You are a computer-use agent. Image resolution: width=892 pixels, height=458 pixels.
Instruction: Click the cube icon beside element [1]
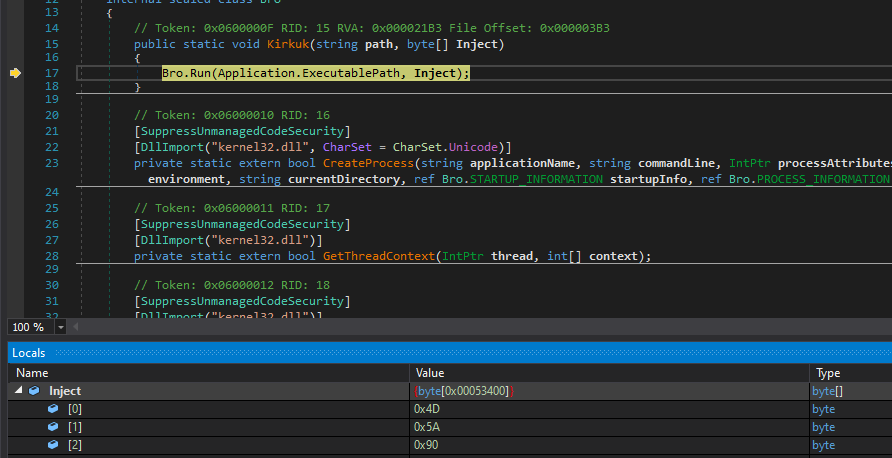pyautogui.click(x=53, y=427)
